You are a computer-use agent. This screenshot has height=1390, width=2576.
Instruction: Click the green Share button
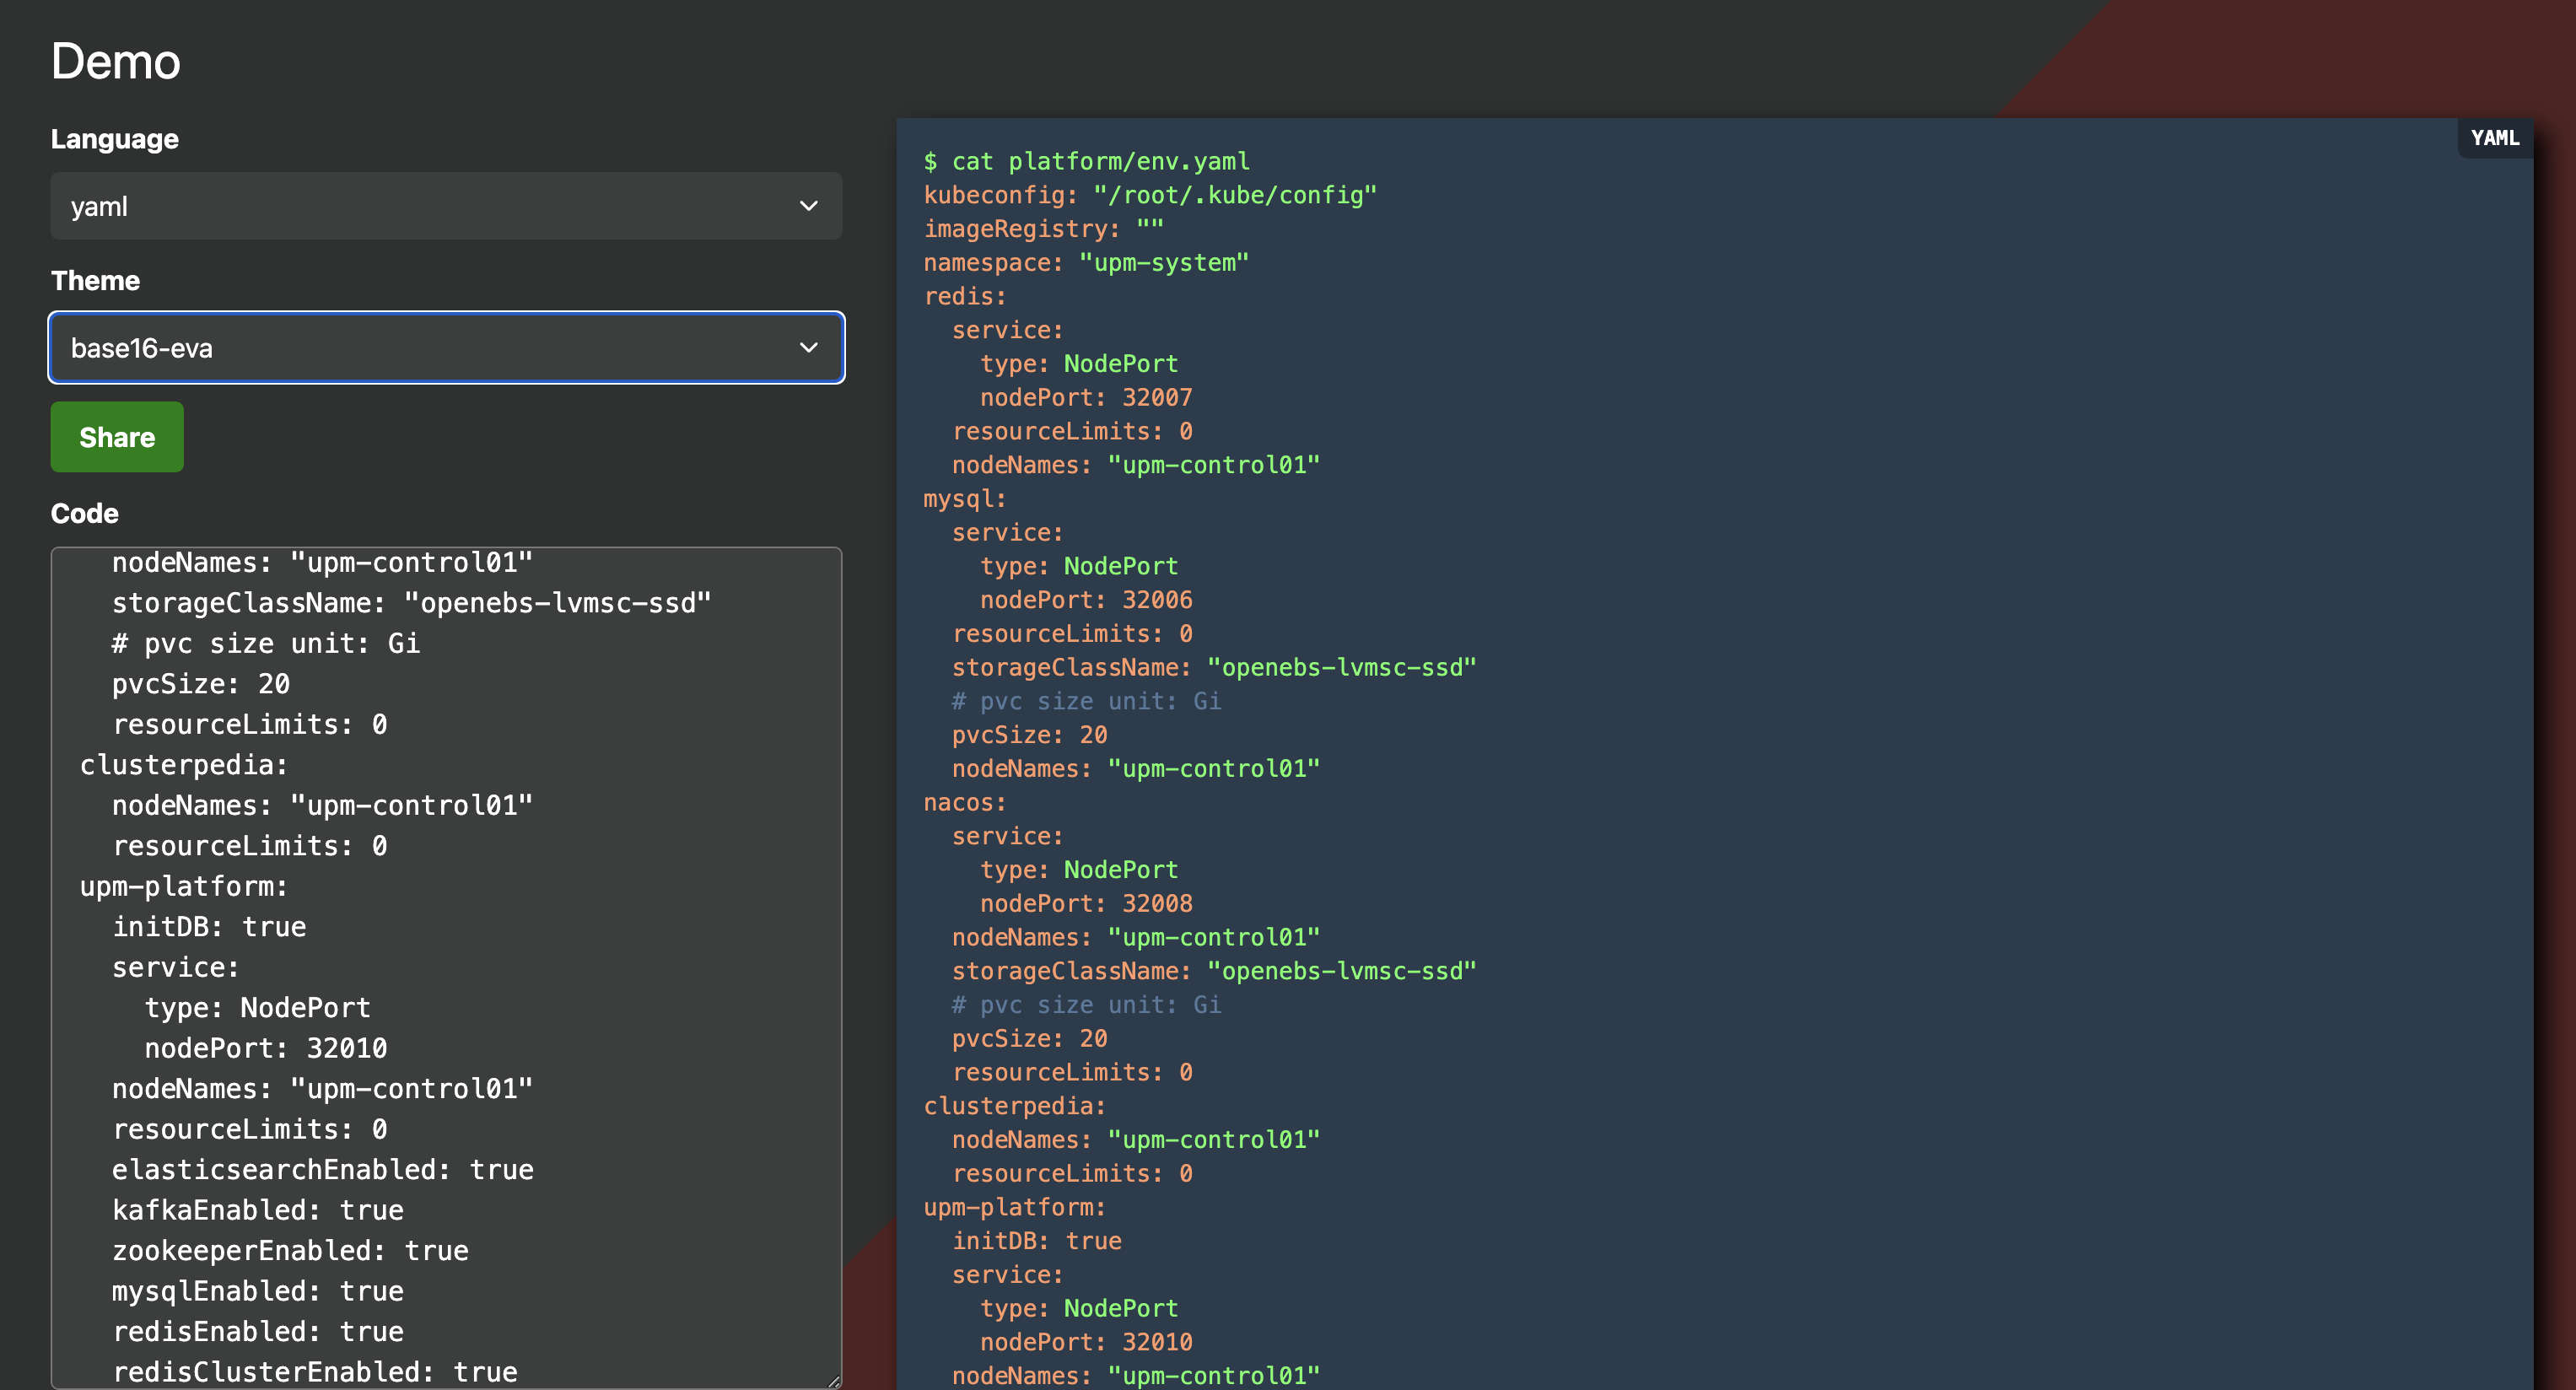[x=117, y=437]
